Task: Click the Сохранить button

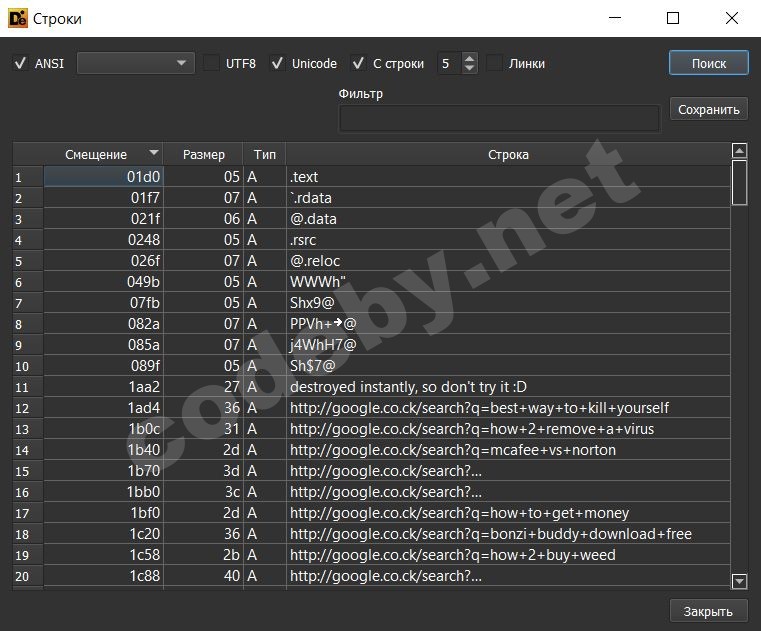Action: [x=709, y=110]
